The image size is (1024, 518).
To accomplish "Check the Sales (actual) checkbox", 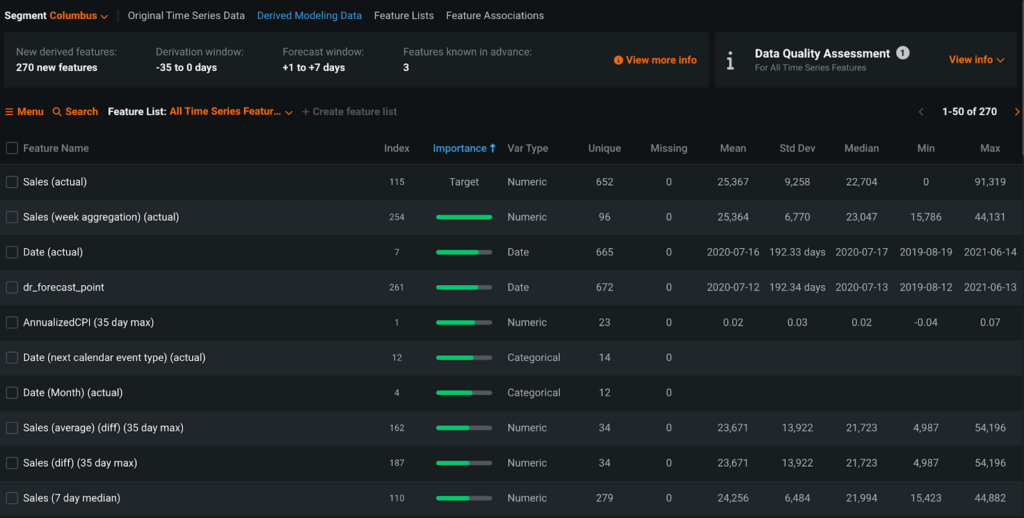I will [x=12, y=182].
